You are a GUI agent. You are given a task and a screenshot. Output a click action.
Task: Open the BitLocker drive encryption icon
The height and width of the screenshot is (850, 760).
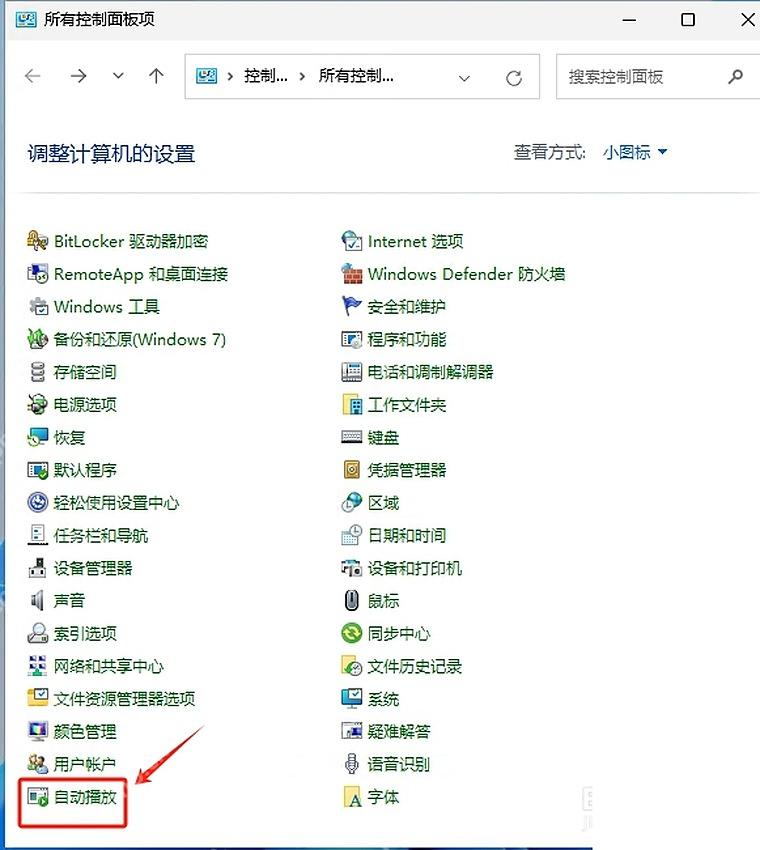[x=37, y=241]
